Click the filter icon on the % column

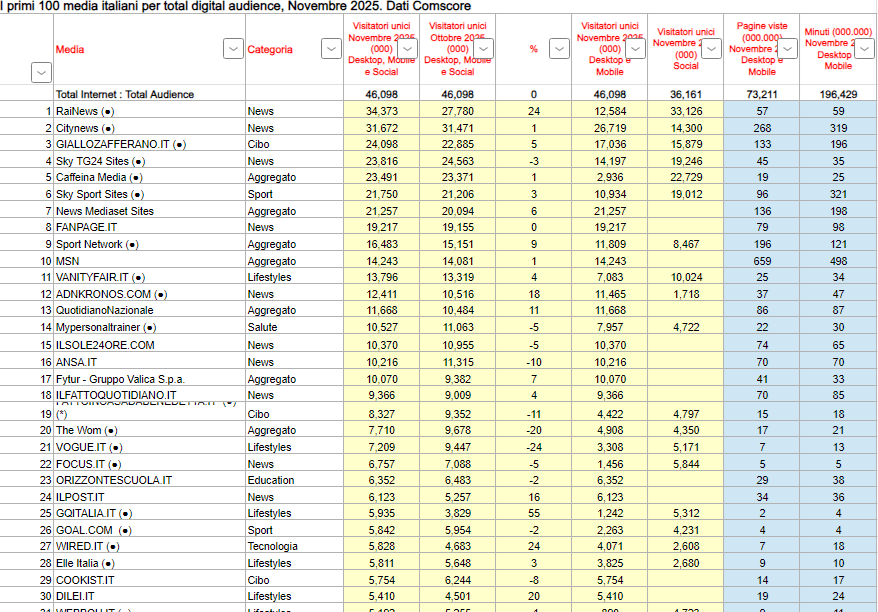(559, 48)
